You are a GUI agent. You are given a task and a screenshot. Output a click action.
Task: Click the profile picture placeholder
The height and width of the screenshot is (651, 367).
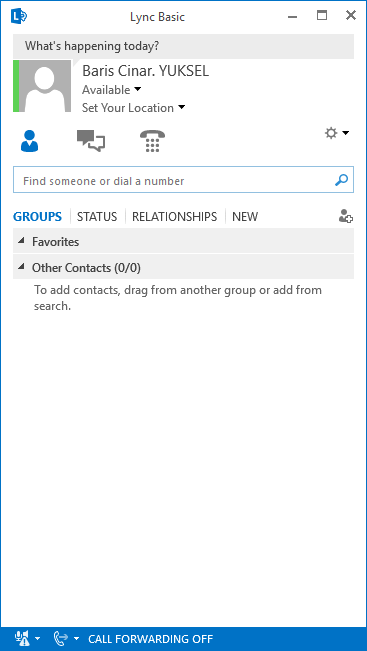(x=45, y=86)
